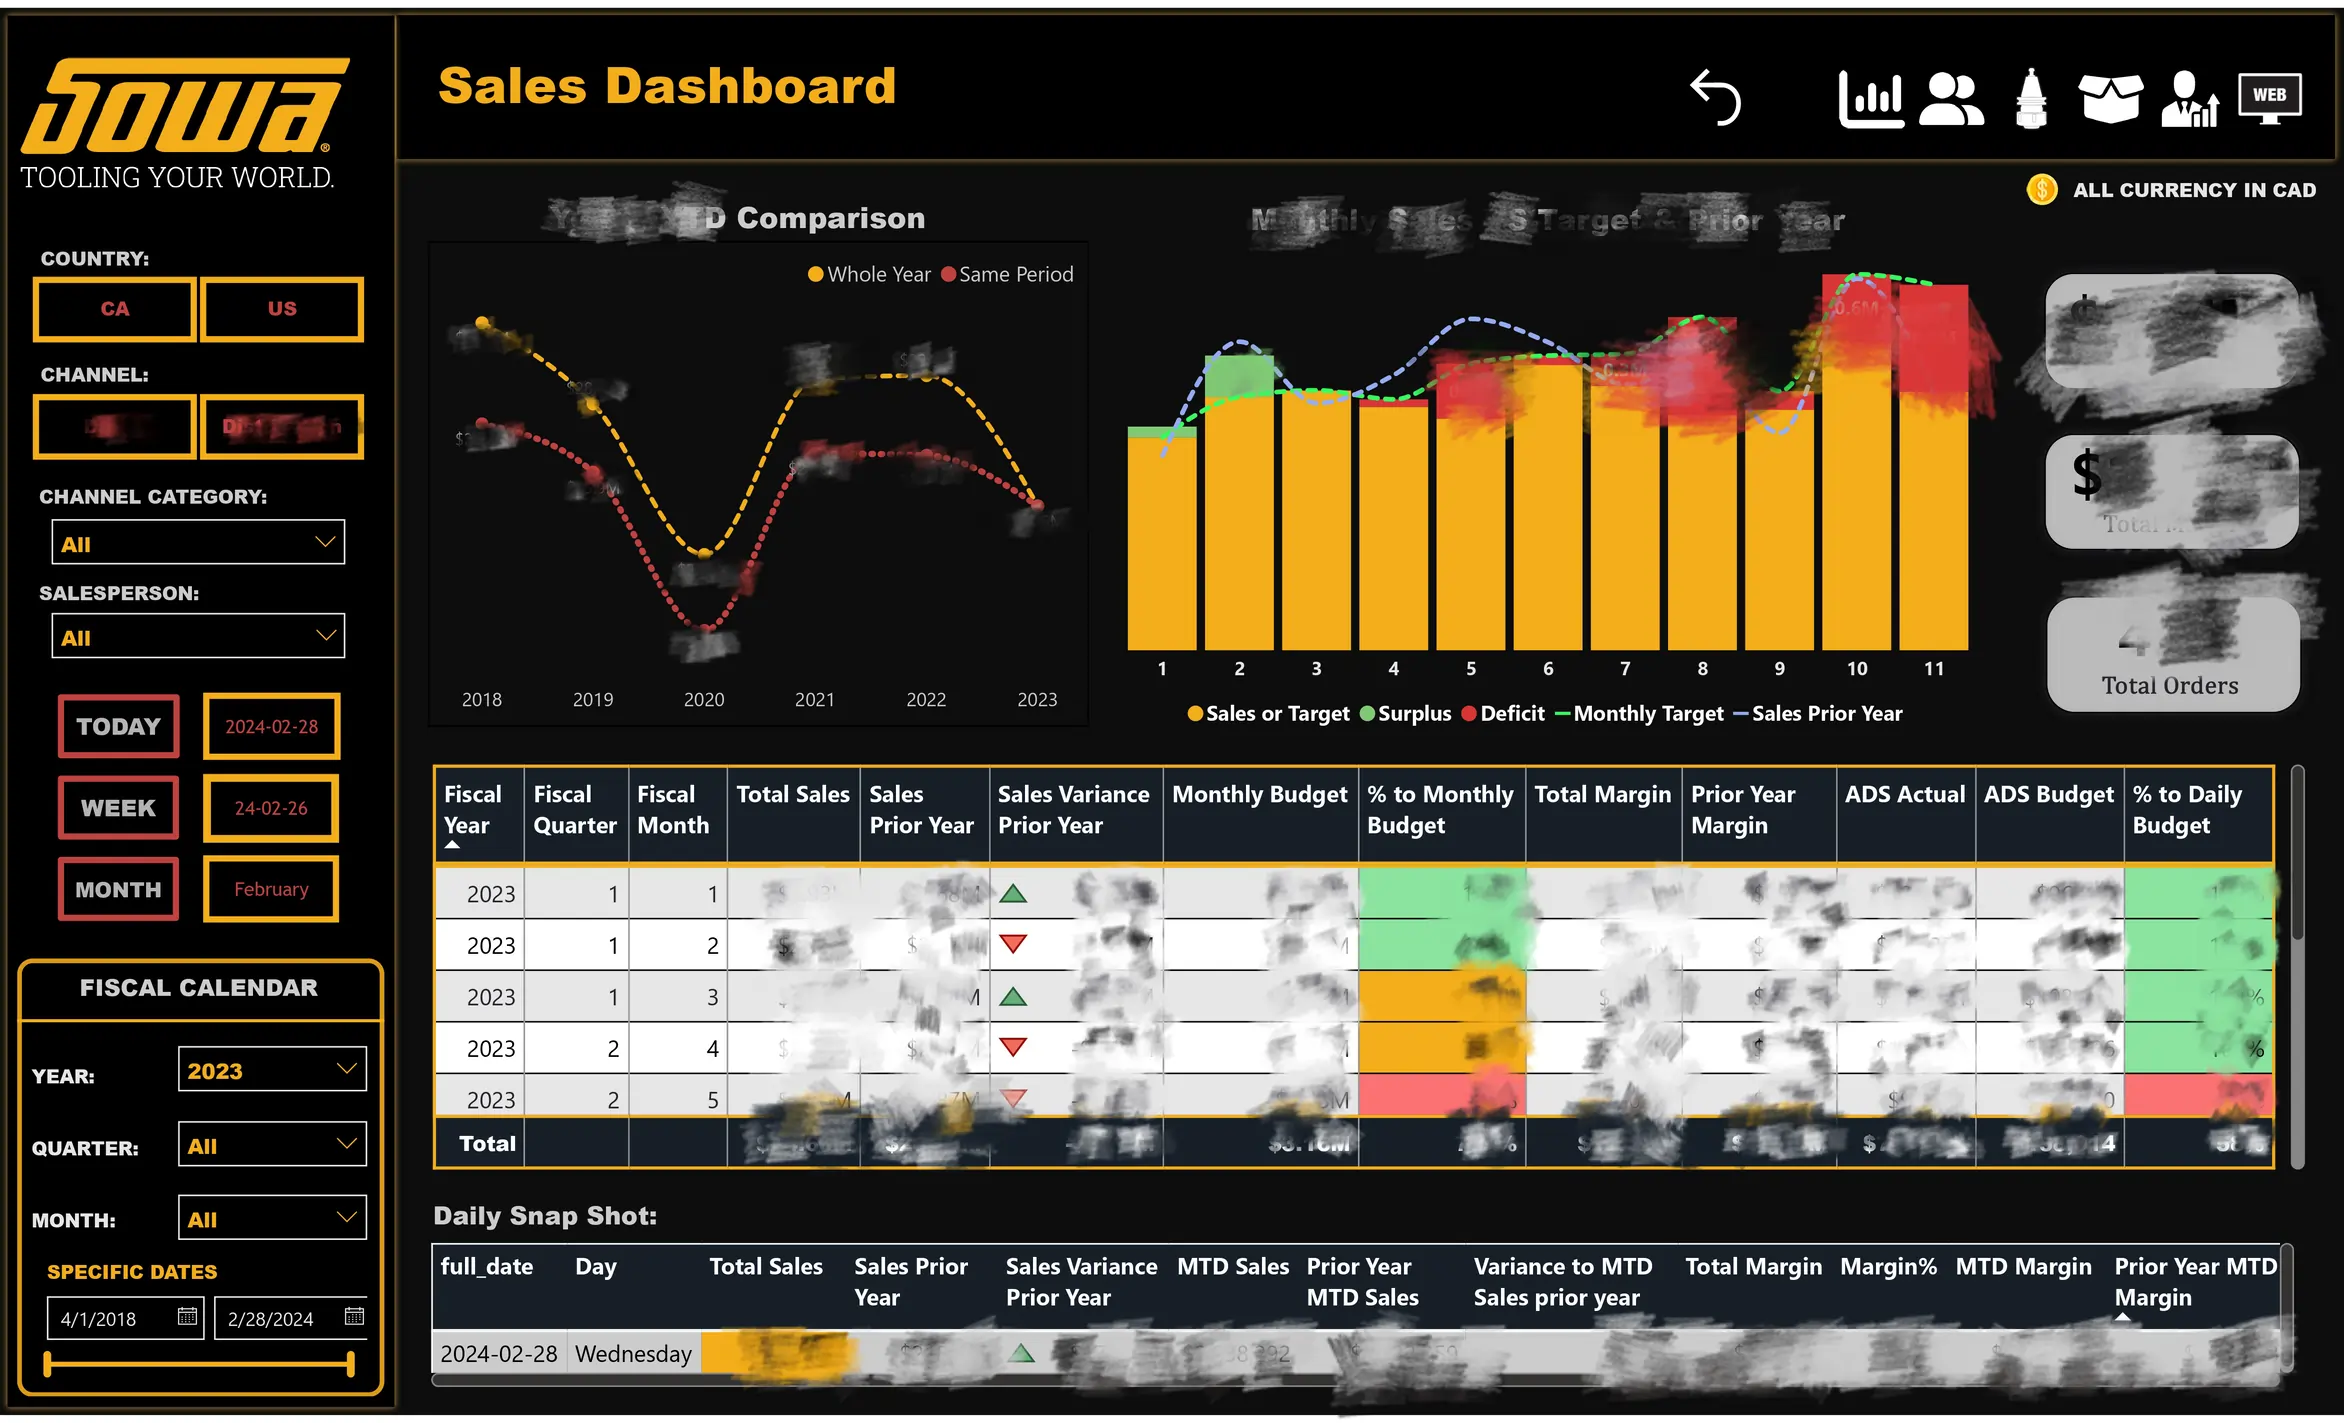Open the fiscal Year 2023 dropdown
This screenshot has height=1423, width=2344.
pos(272,1070)
